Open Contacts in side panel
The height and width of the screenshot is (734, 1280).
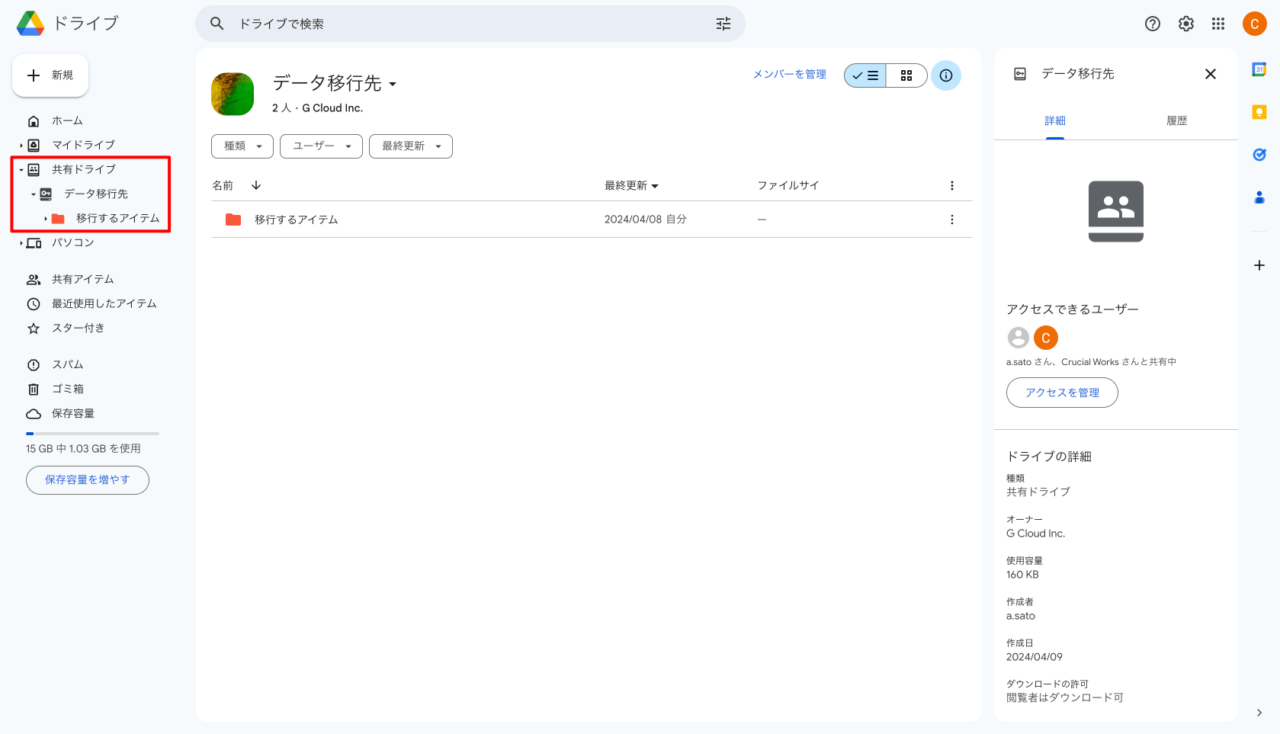[1259, 198]
